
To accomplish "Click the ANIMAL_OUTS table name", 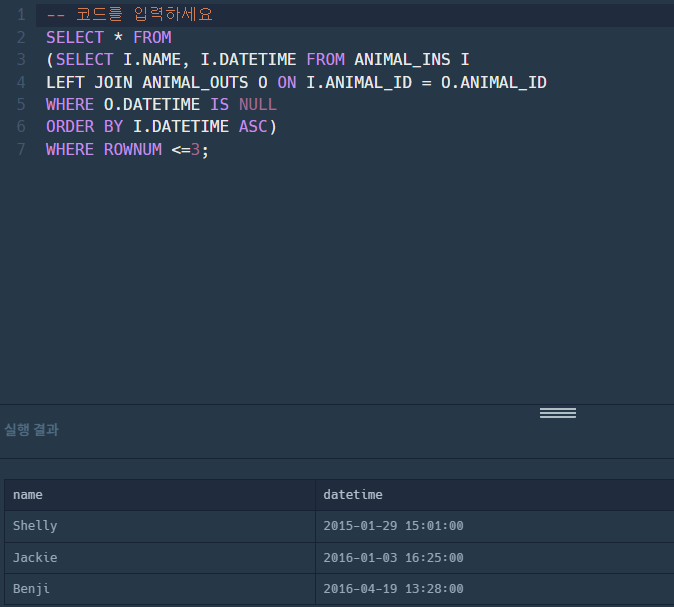I will pyautogui.click(x=195, y=82).
